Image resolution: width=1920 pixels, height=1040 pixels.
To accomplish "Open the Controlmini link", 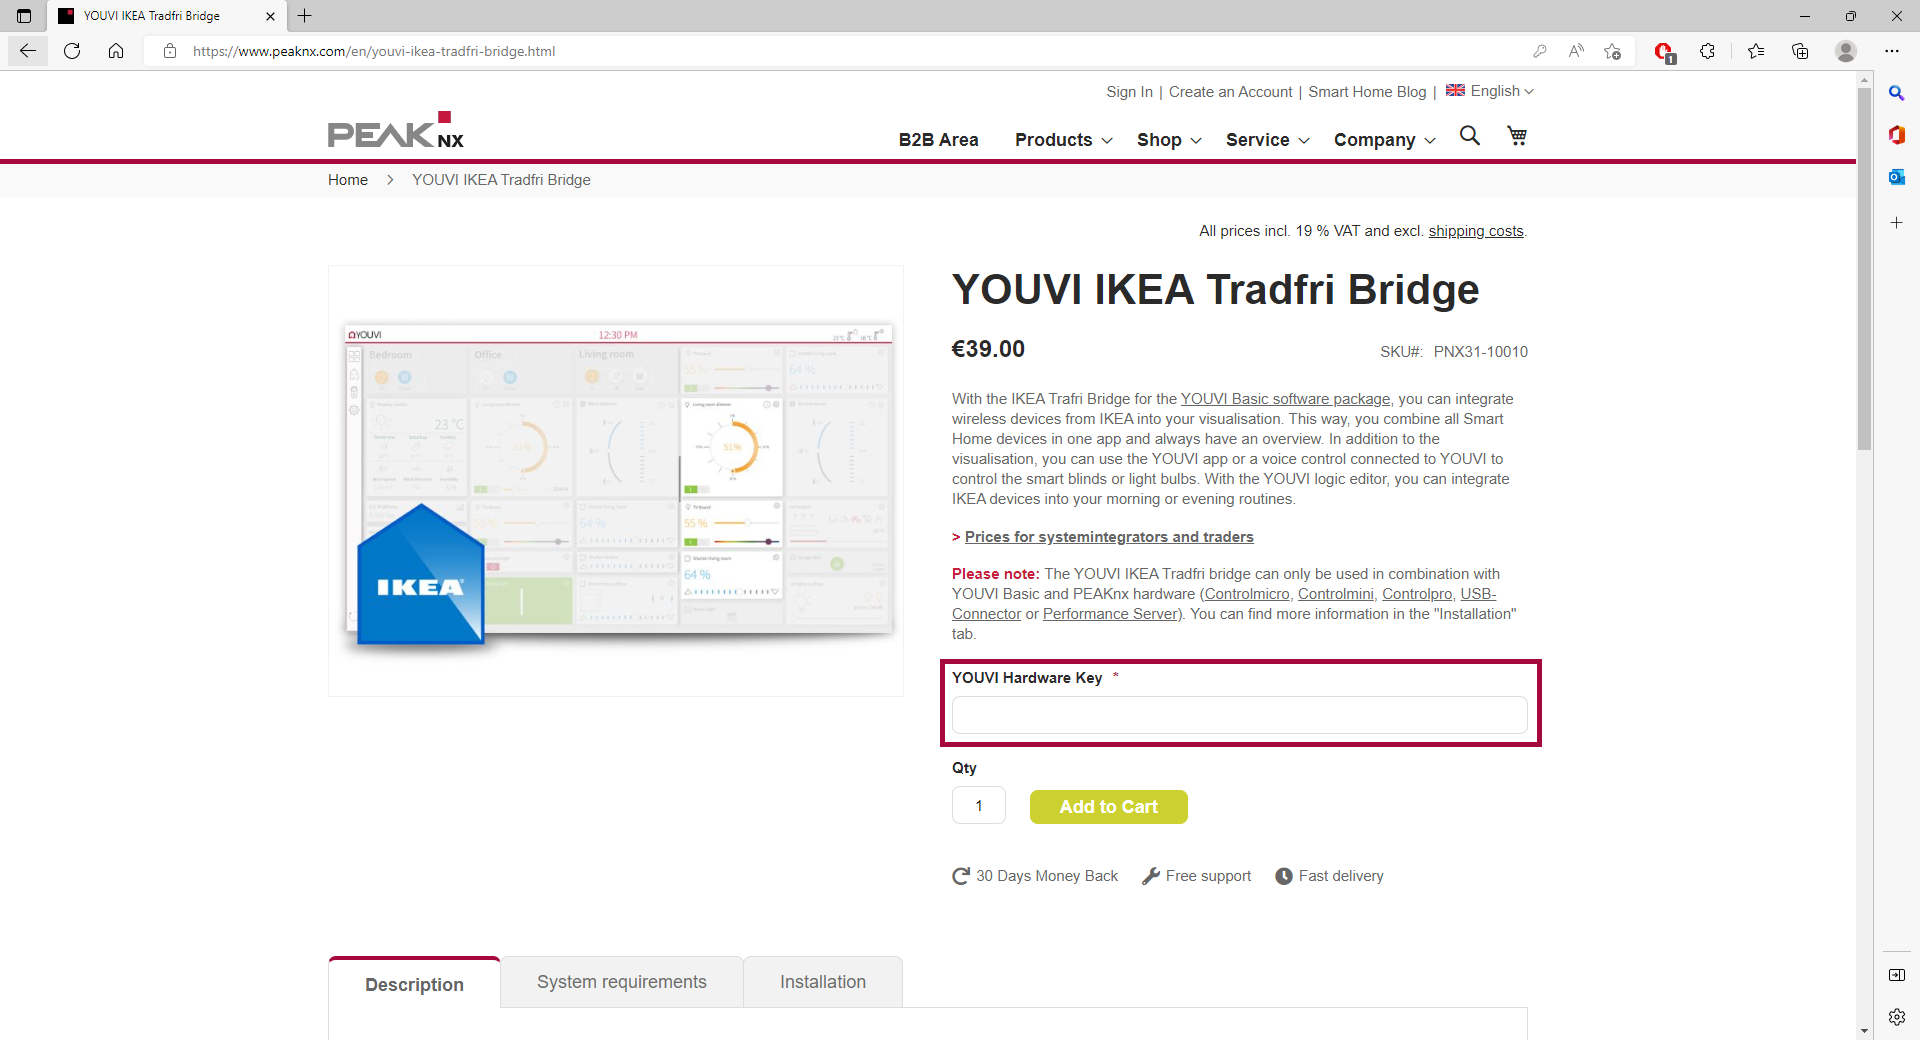I will 1335,594.
